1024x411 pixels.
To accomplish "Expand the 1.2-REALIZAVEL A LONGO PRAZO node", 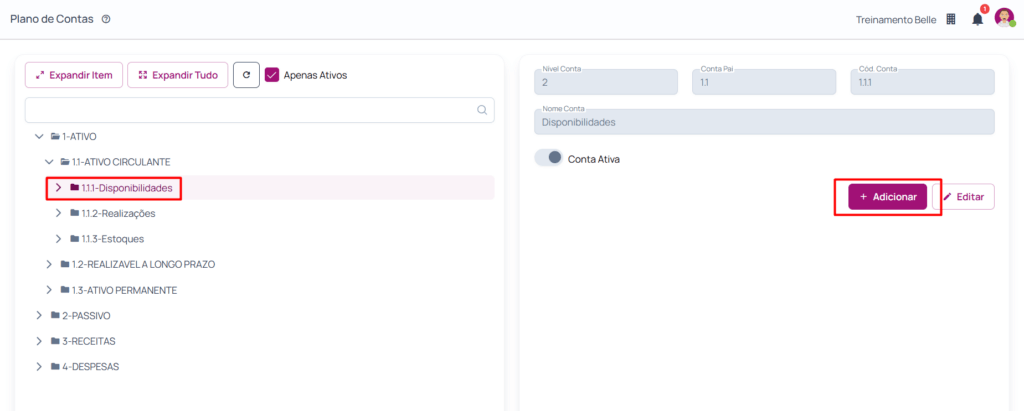I will pyautogui.click(x=49, y=264).
